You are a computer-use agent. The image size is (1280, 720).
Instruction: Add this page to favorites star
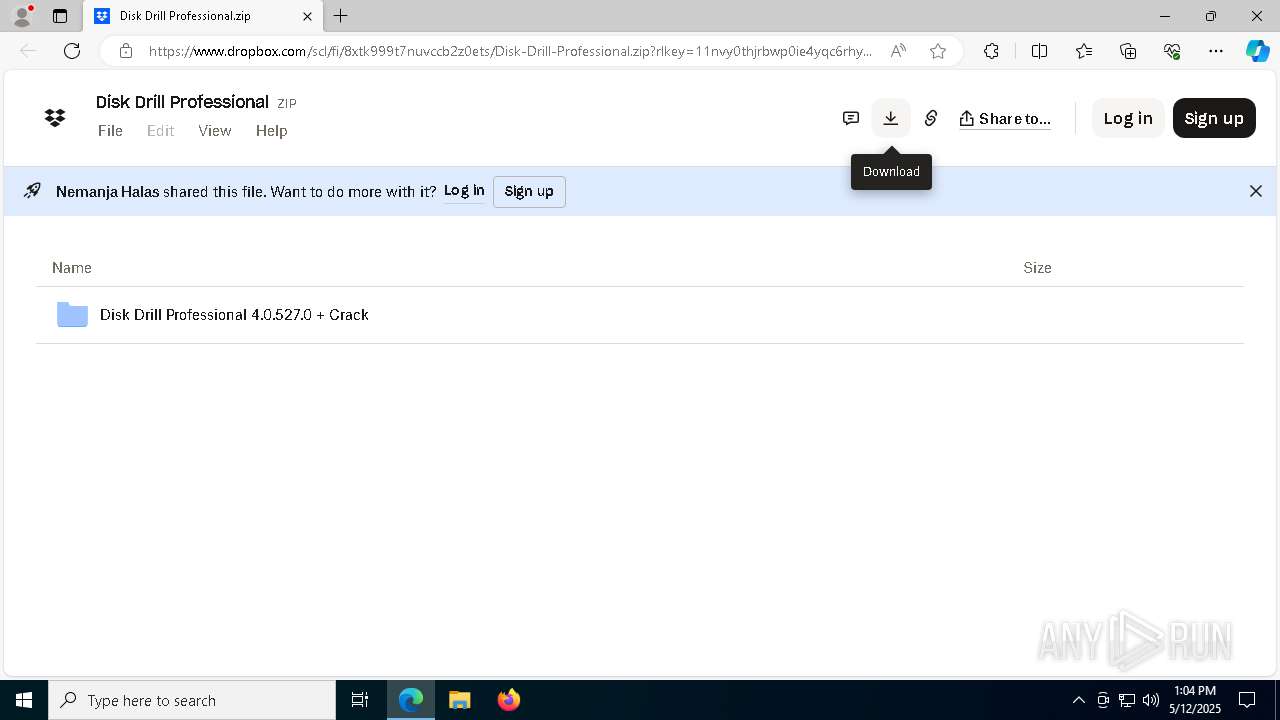pyautogui.click(x=938, y=51)
